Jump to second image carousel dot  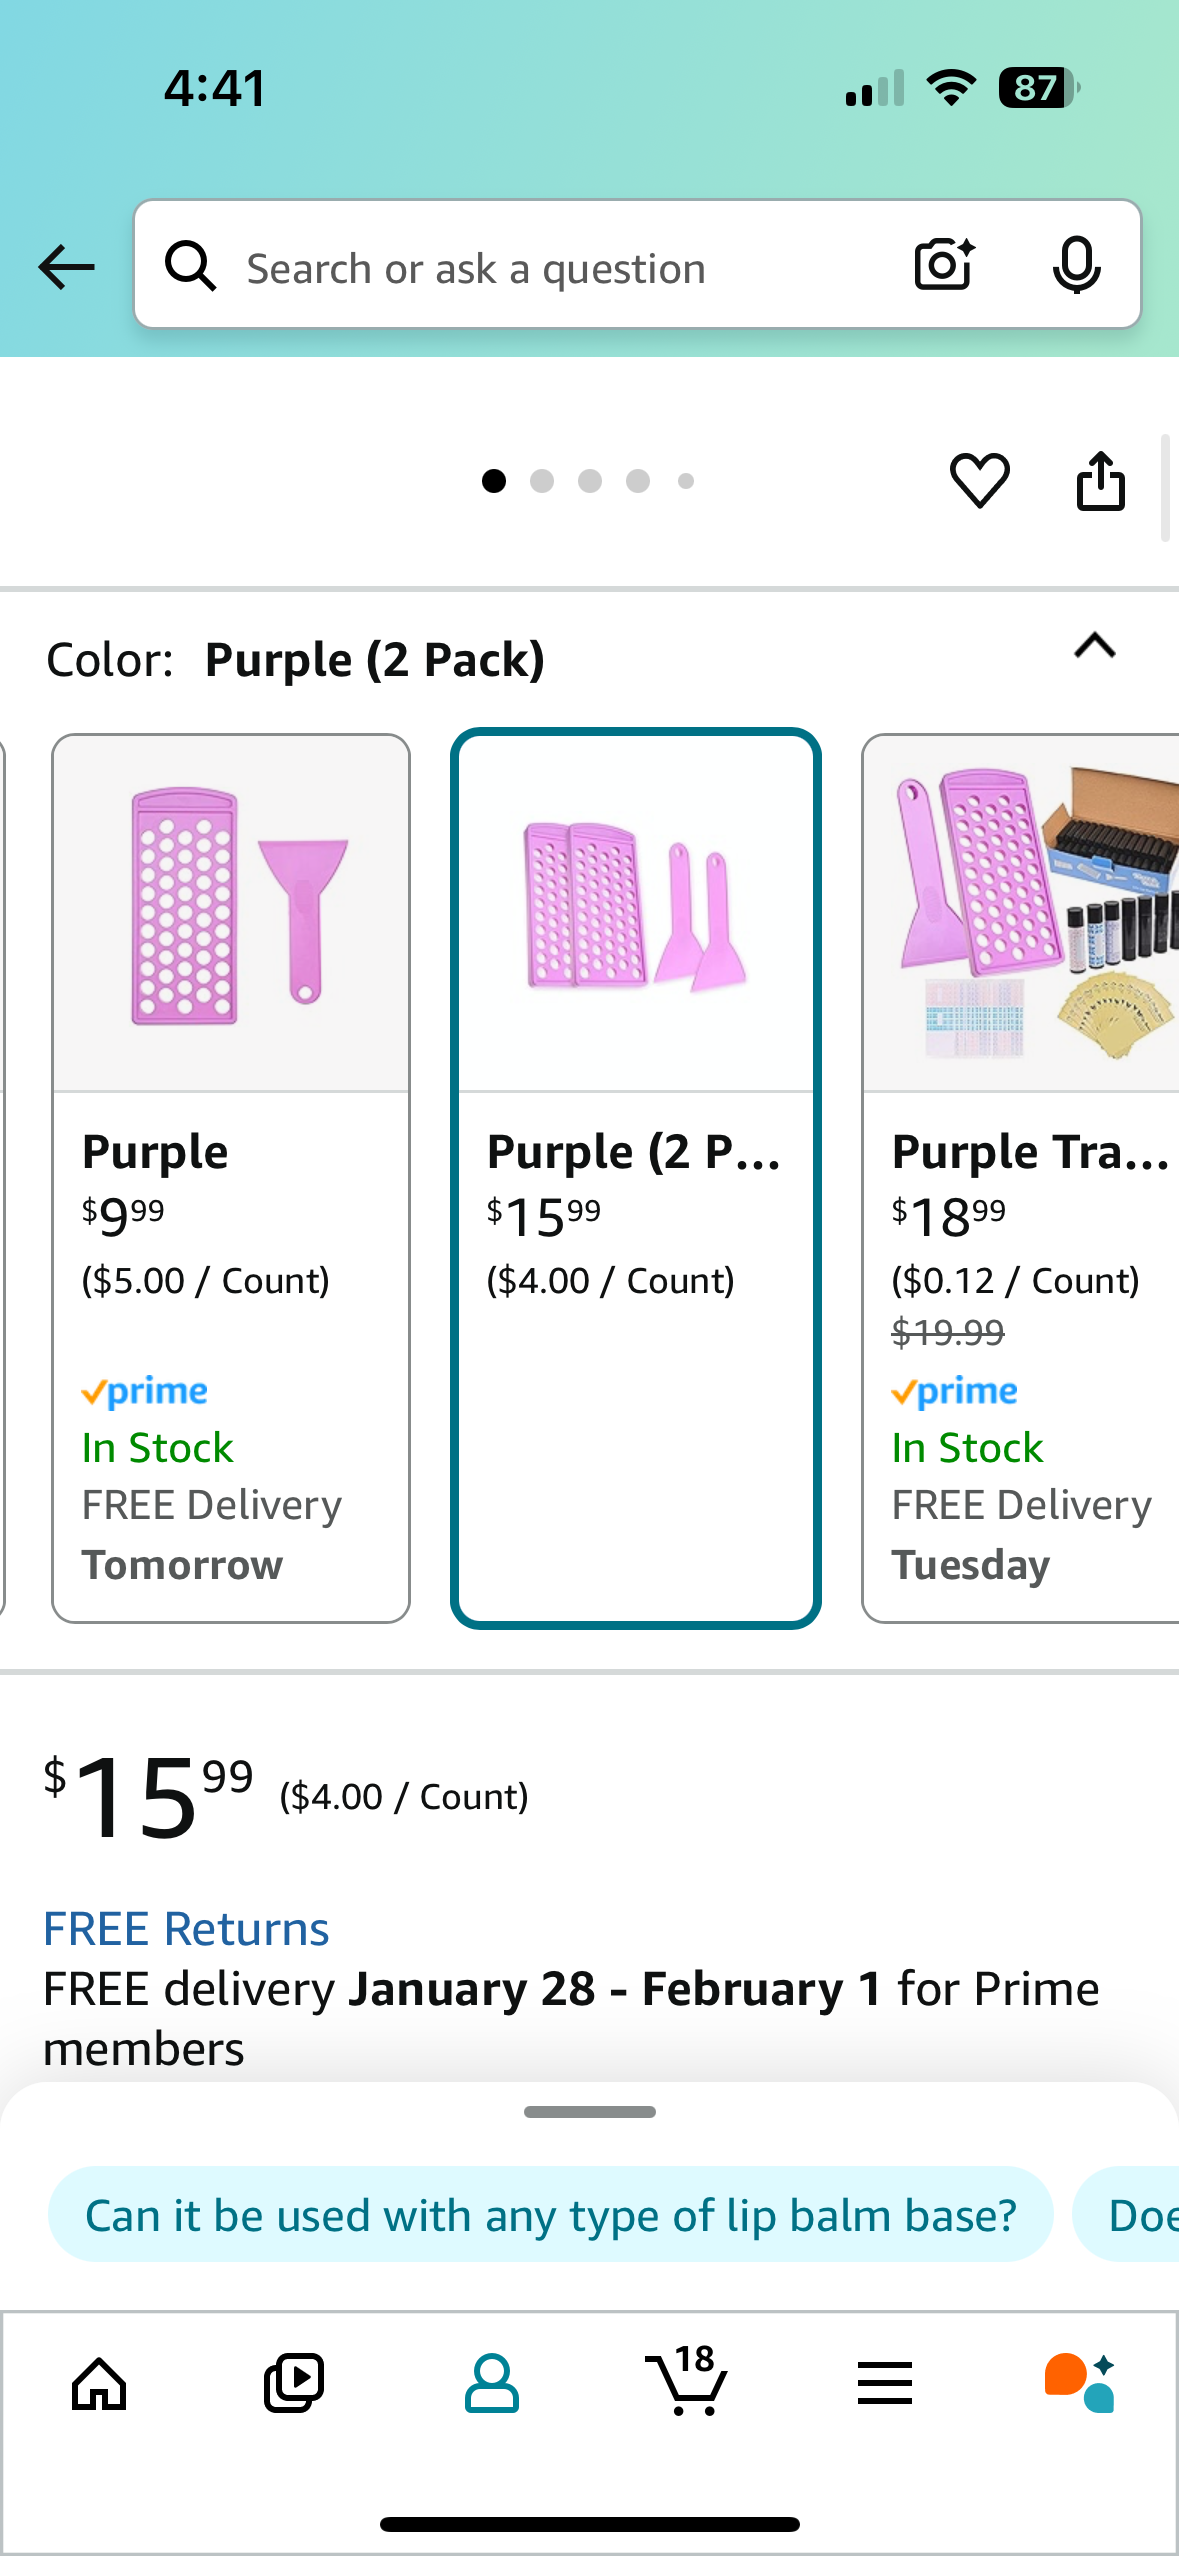point(542,481)
